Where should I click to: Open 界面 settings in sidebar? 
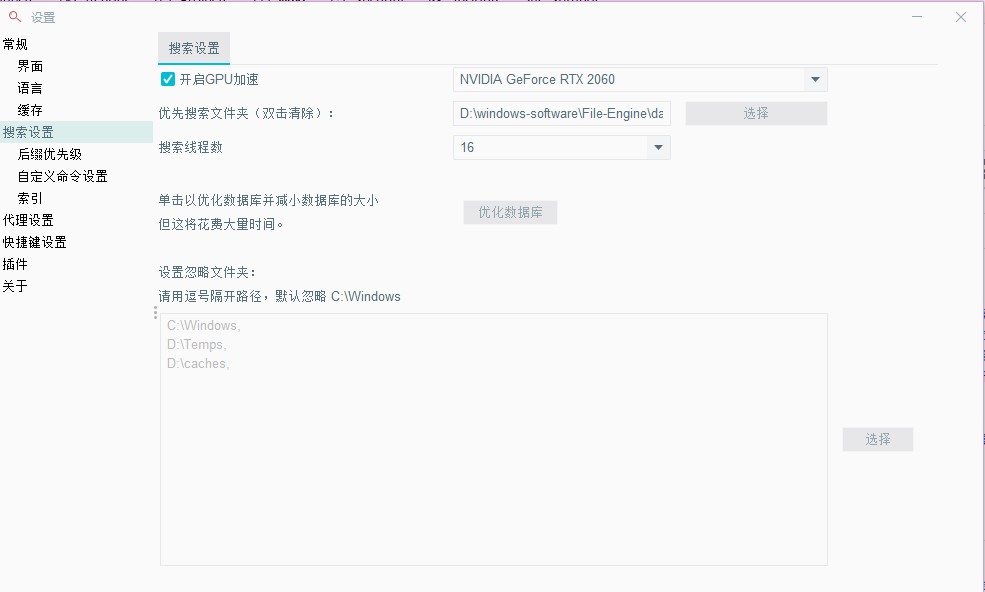(30, 66)
